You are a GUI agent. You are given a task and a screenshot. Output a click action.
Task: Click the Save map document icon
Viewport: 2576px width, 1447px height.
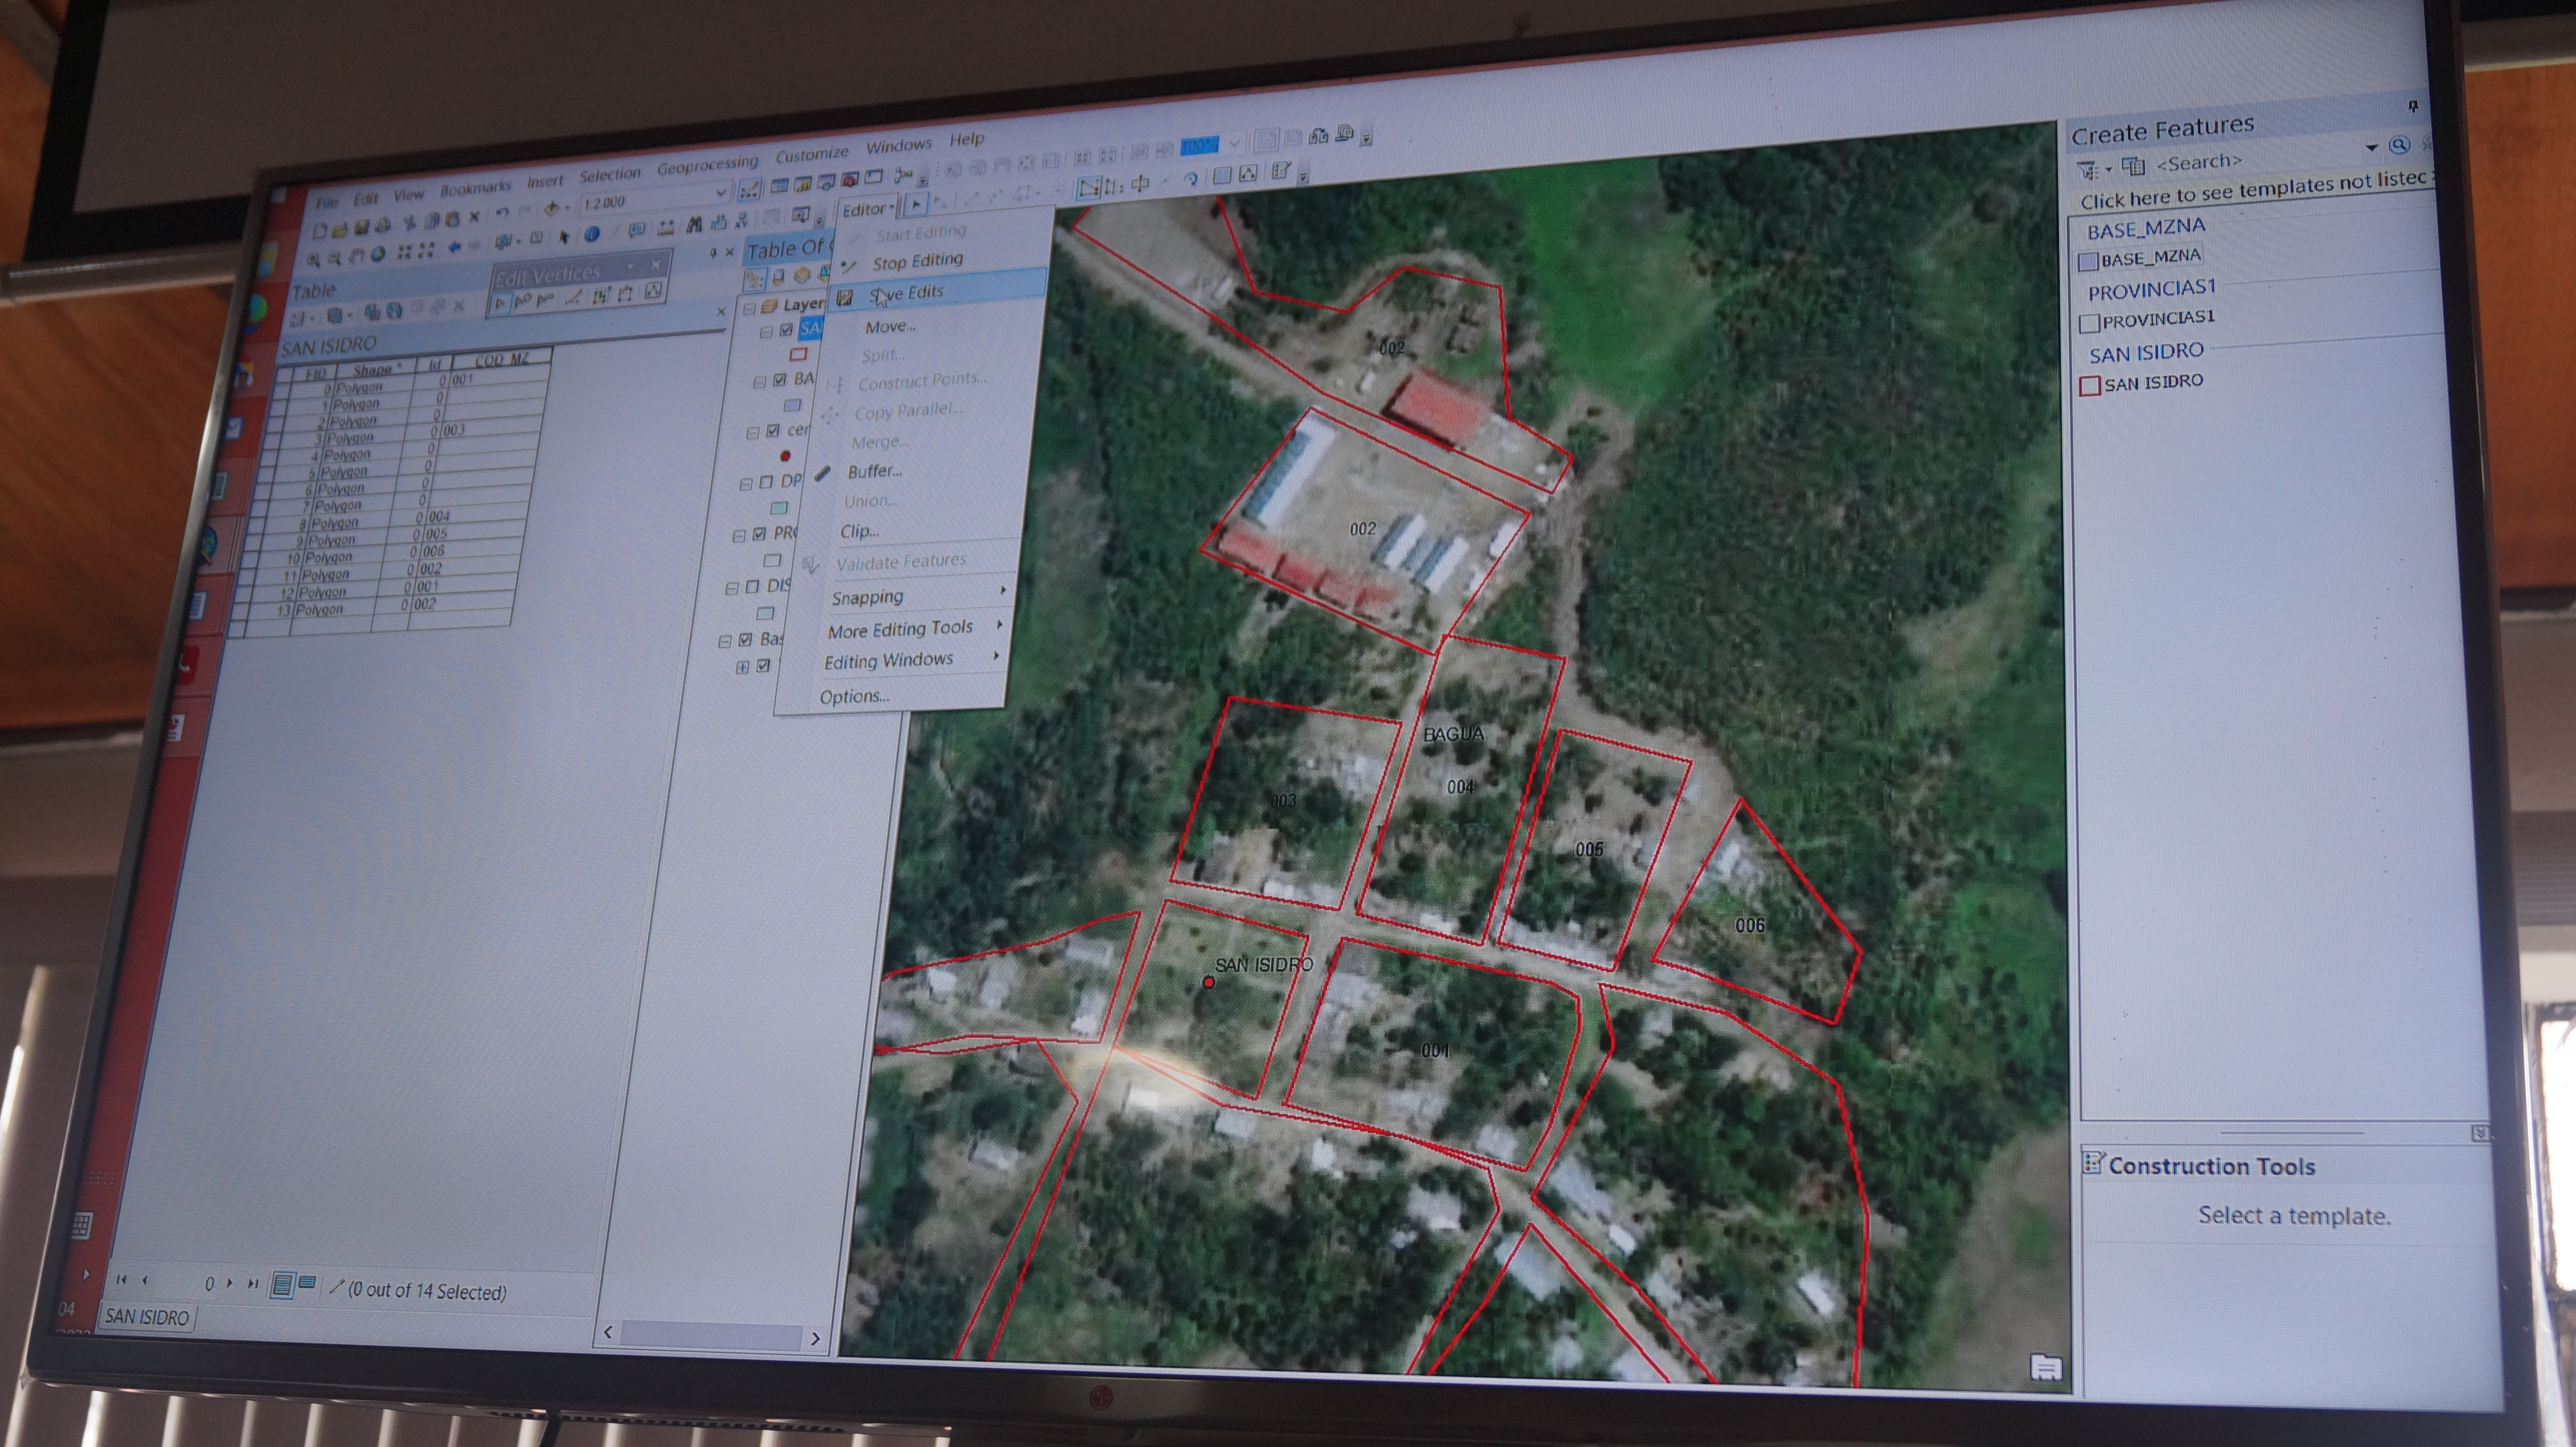361,229
